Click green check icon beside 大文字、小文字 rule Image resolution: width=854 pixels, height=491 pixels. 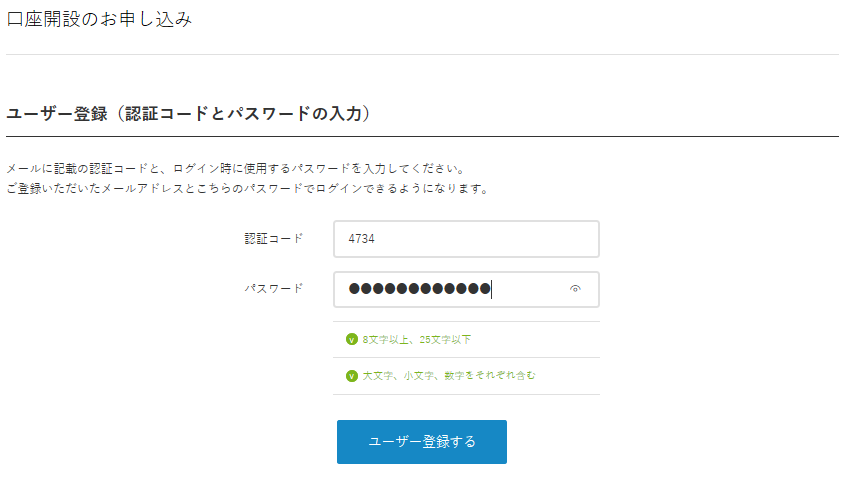[352, 376]
